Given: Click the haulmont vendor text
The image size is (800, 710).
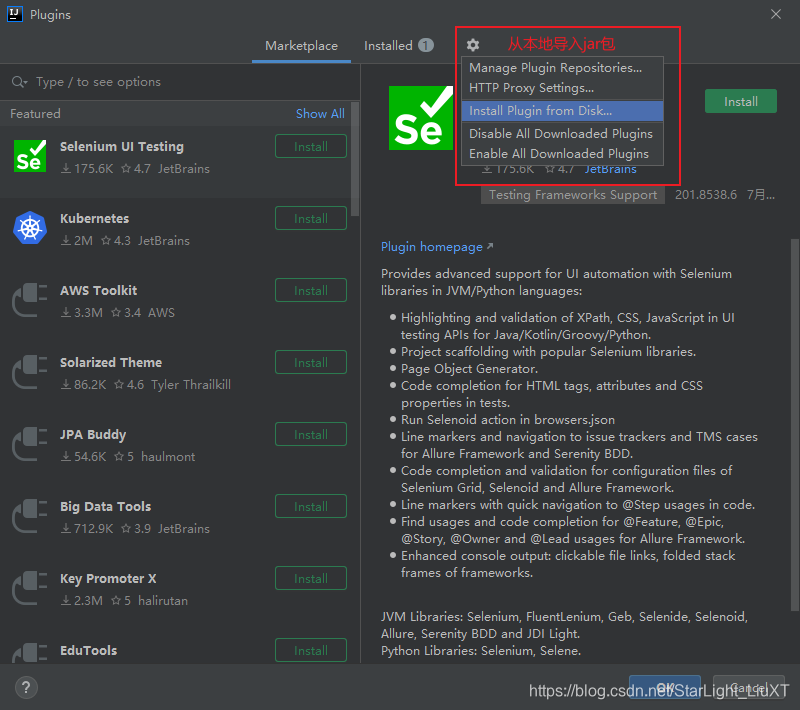Looking at the screenshot, I should 168,457.
